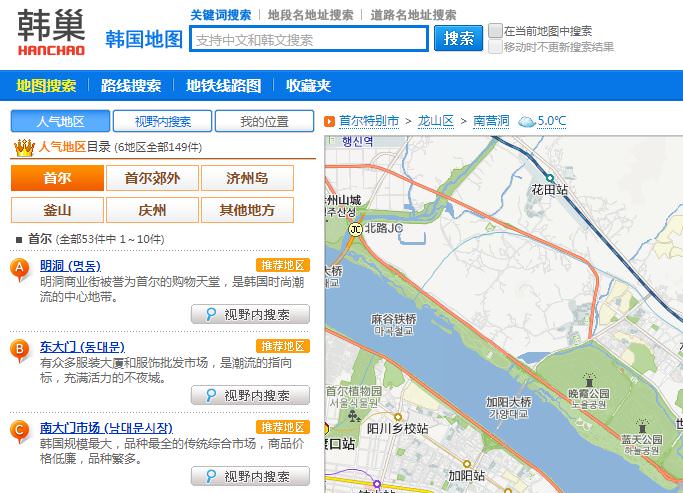
Task: Select the 釜山 region button
Action: [x=57, y=210]
